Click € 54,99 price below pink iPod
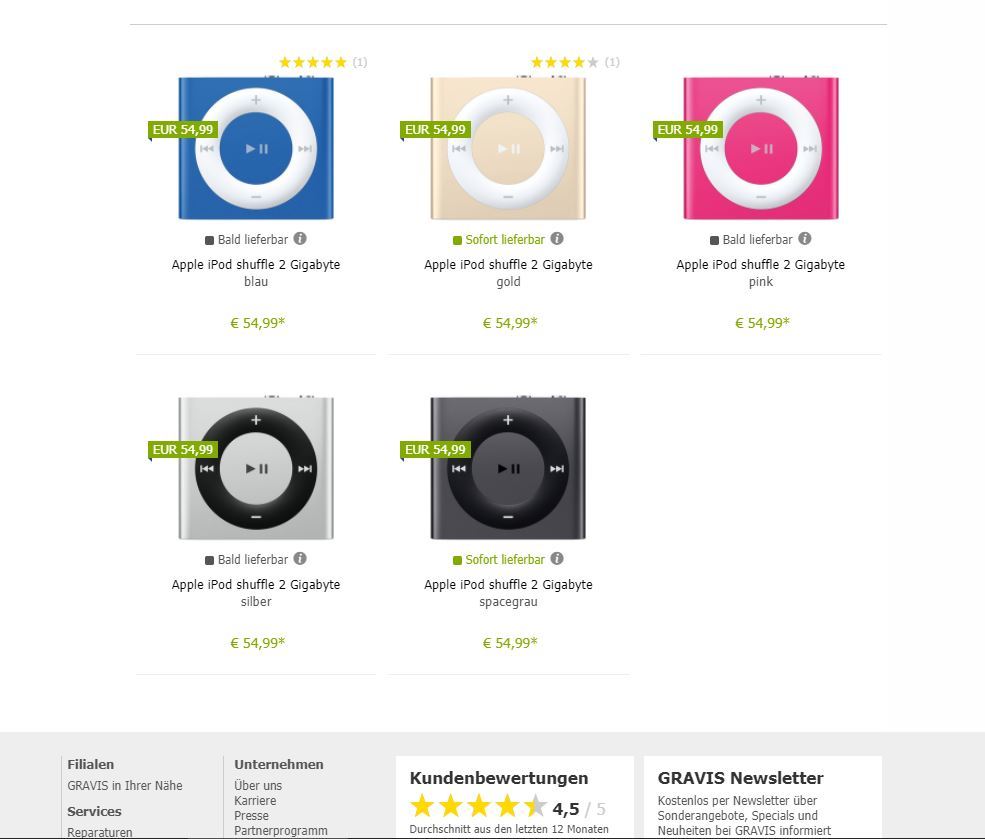Viewport: 985px width, 839px height. (x=762, y=323)
